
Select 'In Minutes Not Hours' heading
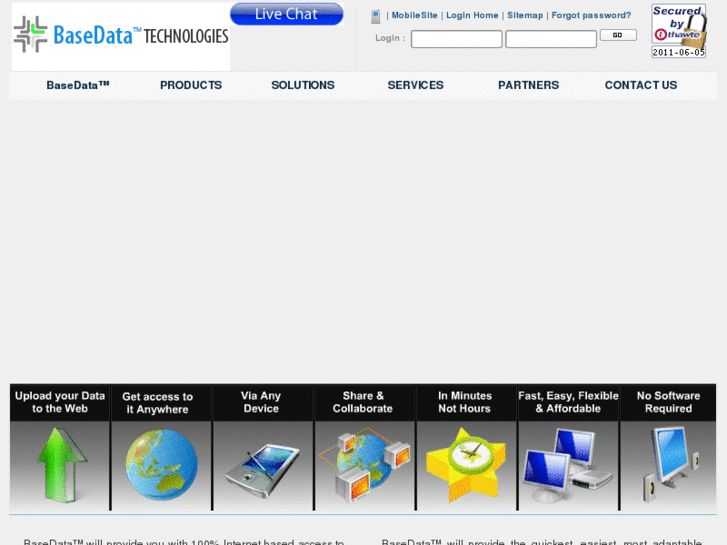pos(465,402)
